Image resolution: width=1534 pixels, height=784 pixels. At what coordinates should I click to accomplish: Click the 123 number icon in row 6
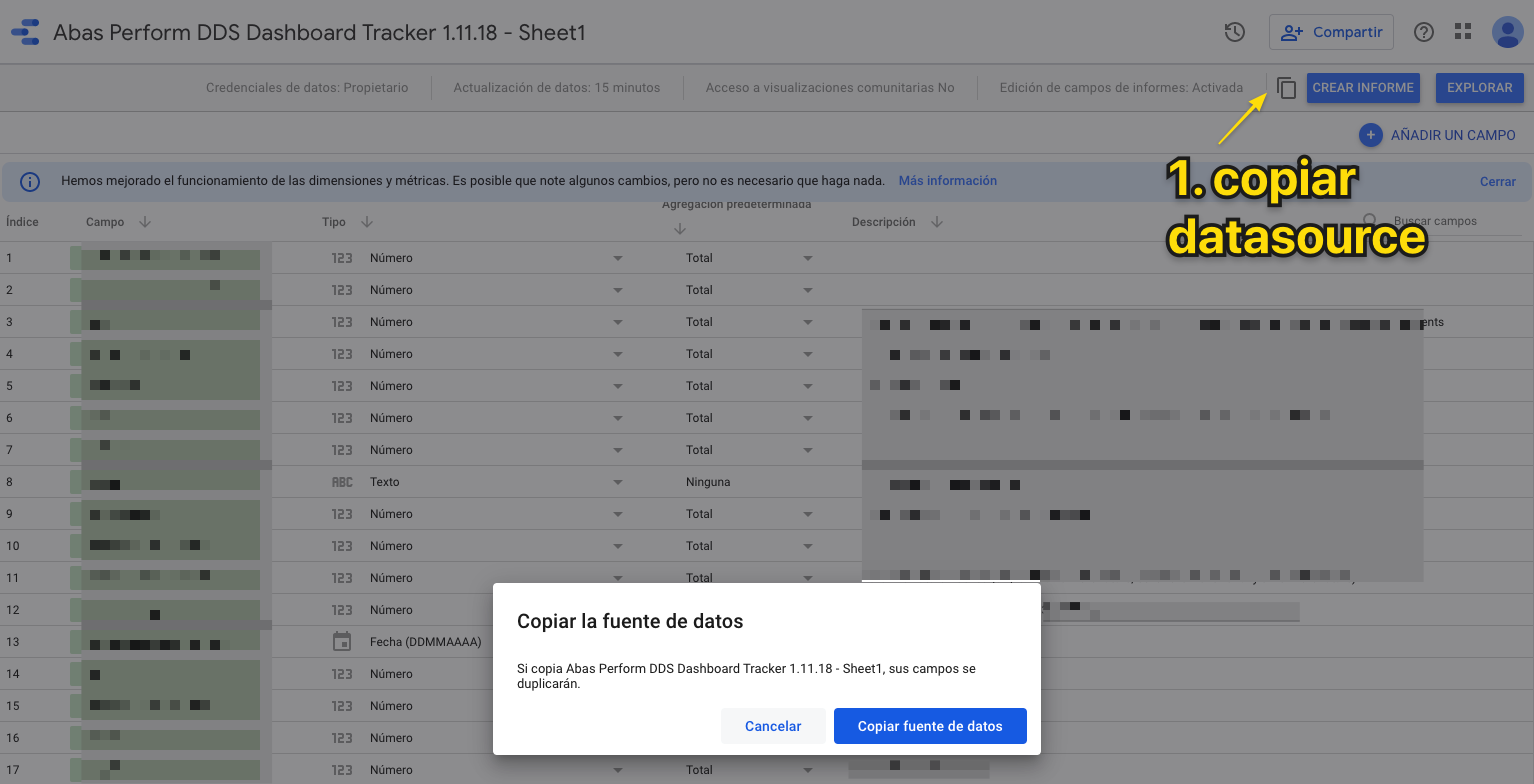[x=342, y=418]
